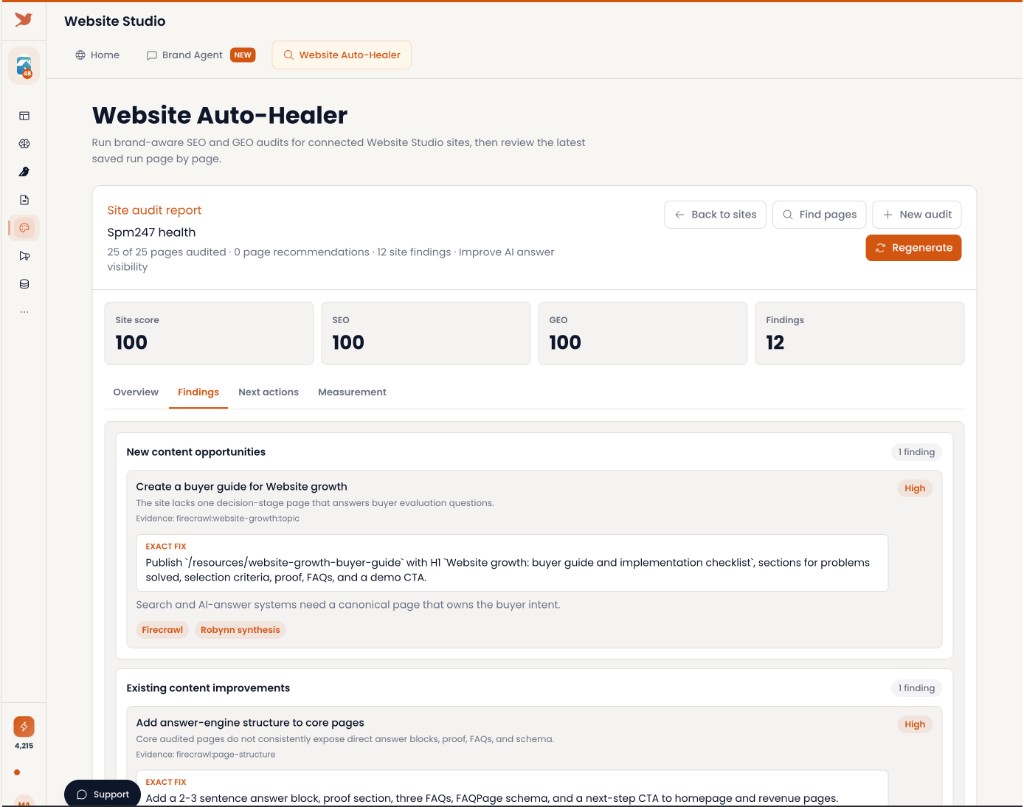Go to the Home tab
The width and height of the screenshot is (1024, 807).
click(97, 55)
